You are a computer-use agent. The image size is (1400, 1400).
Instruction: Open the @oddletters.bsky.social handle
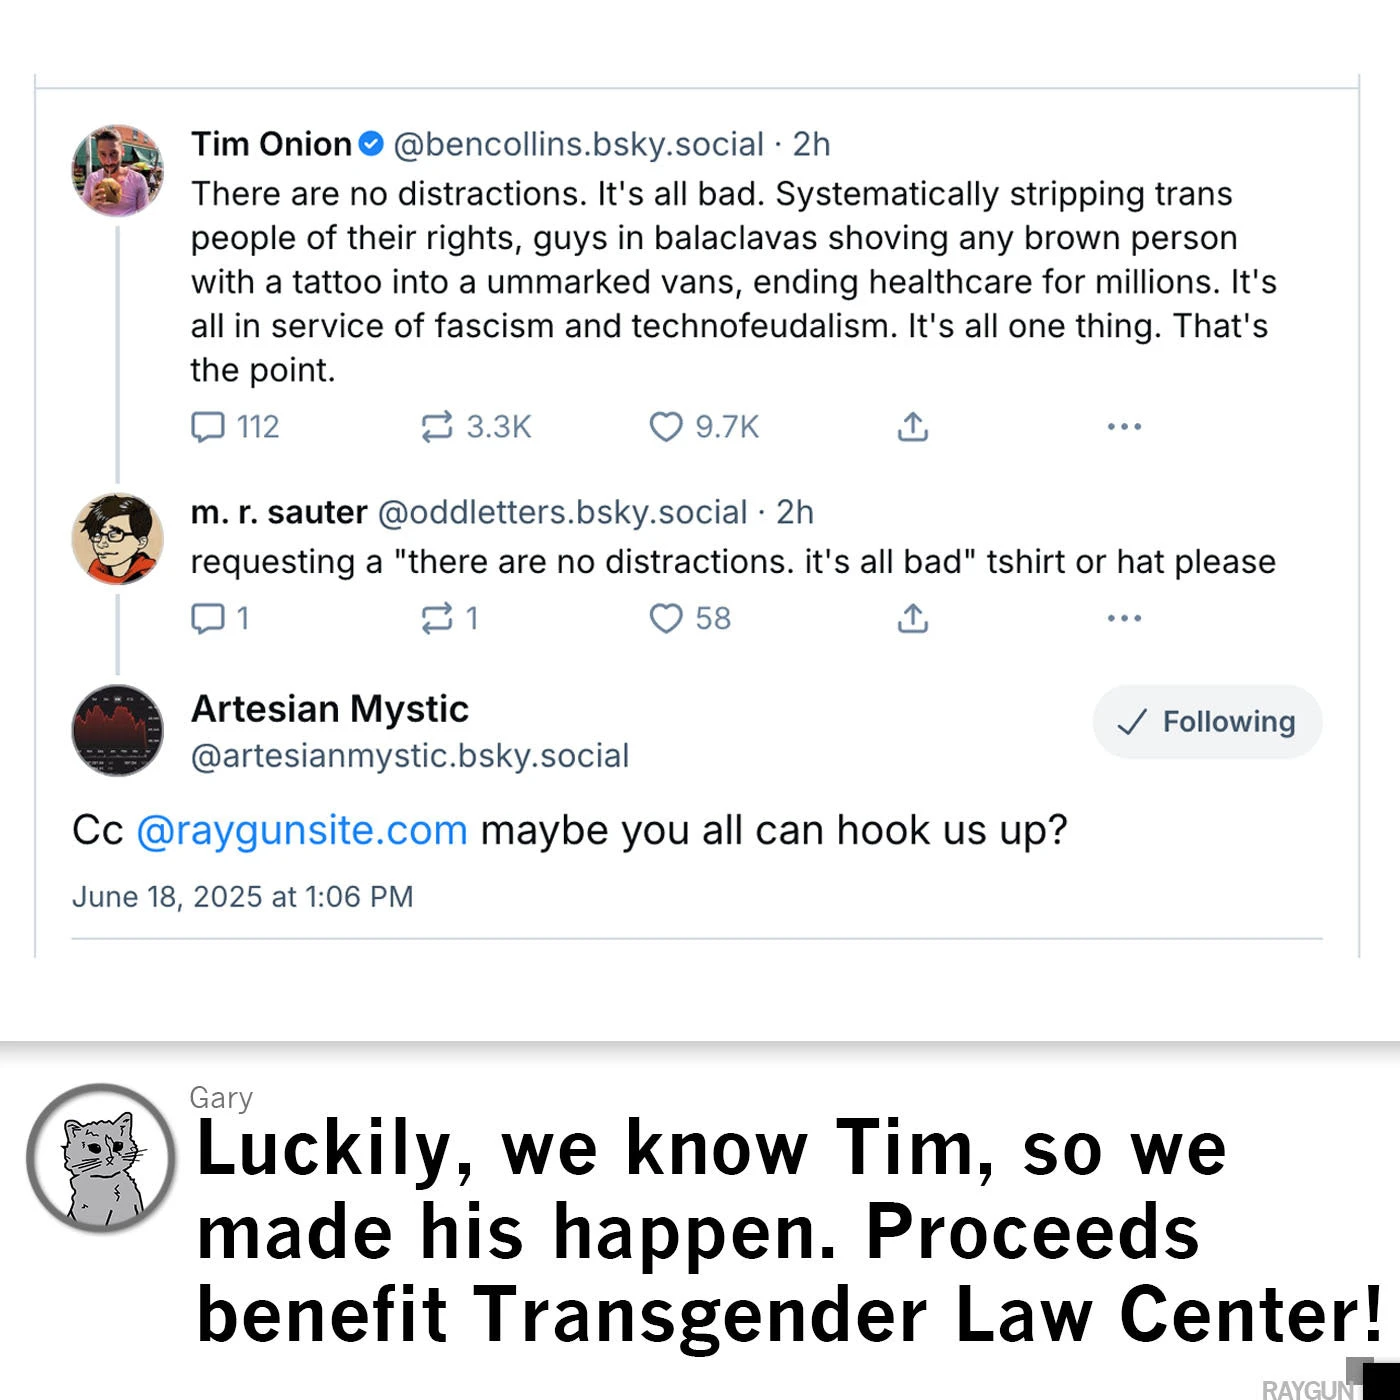click(562, 513)
